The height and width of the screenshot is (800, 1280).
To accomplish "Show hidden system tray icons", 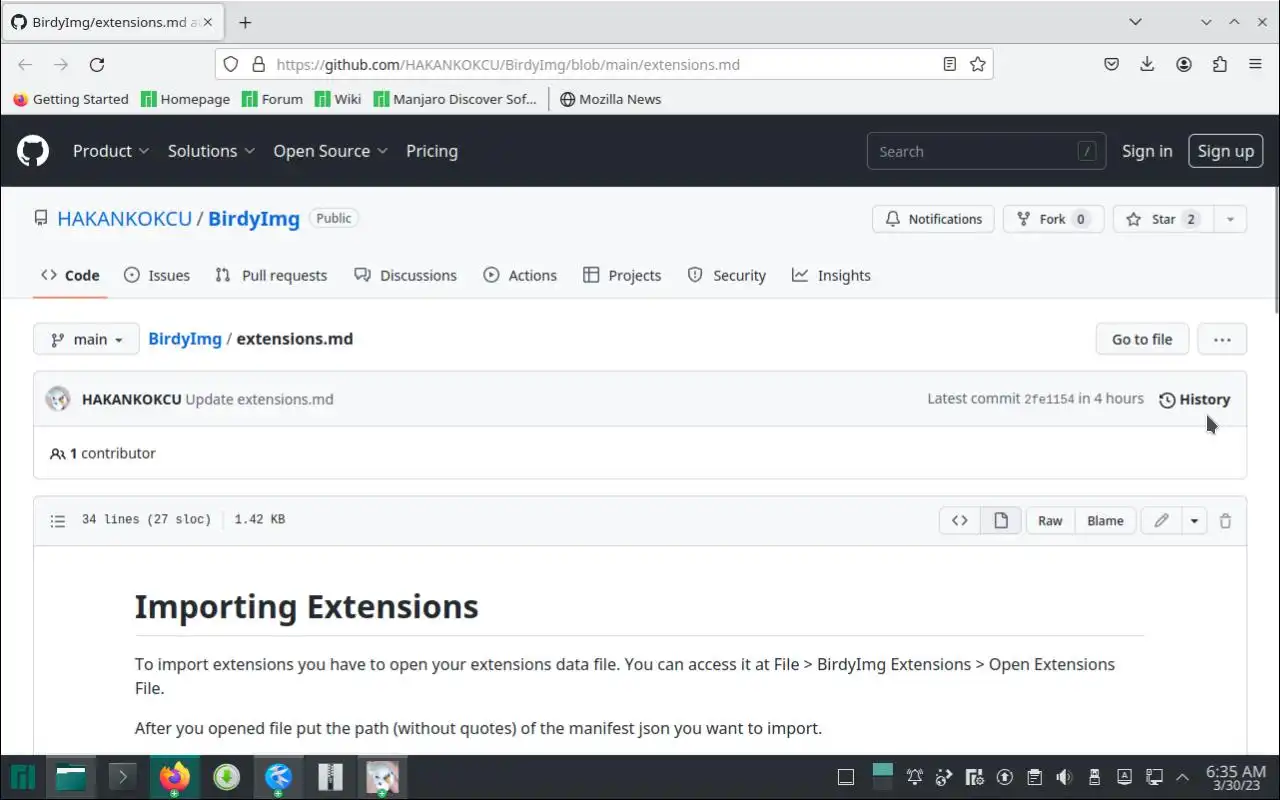I will click(1183, 777).
